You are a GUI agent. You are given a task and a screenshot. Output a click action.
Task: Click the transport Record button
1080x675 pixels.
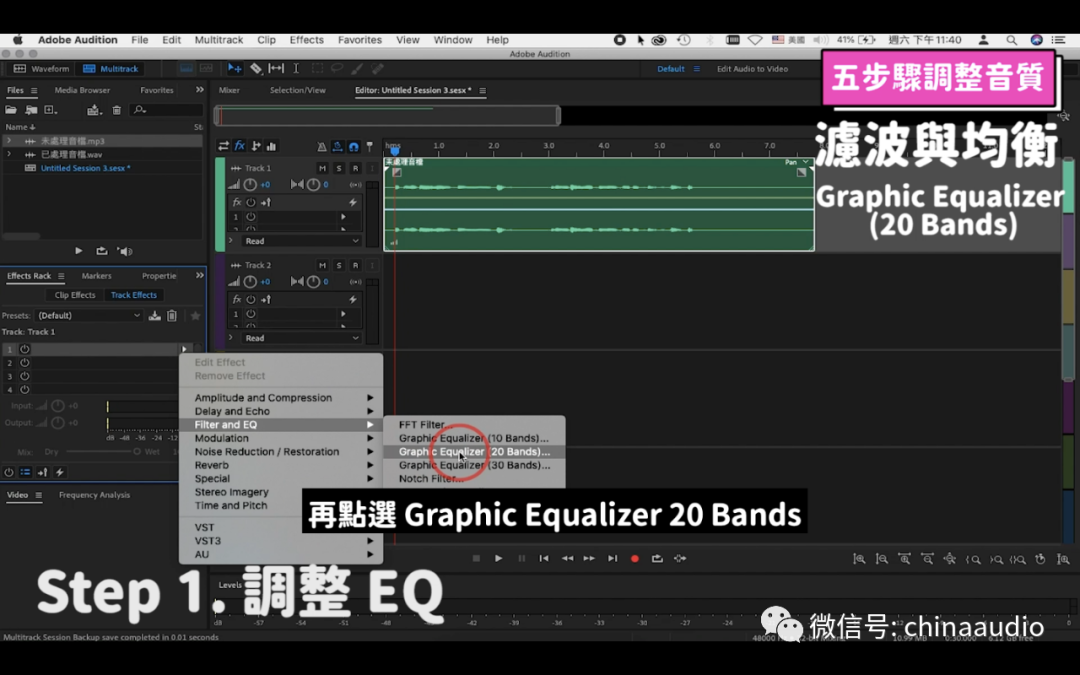(634, 559)
